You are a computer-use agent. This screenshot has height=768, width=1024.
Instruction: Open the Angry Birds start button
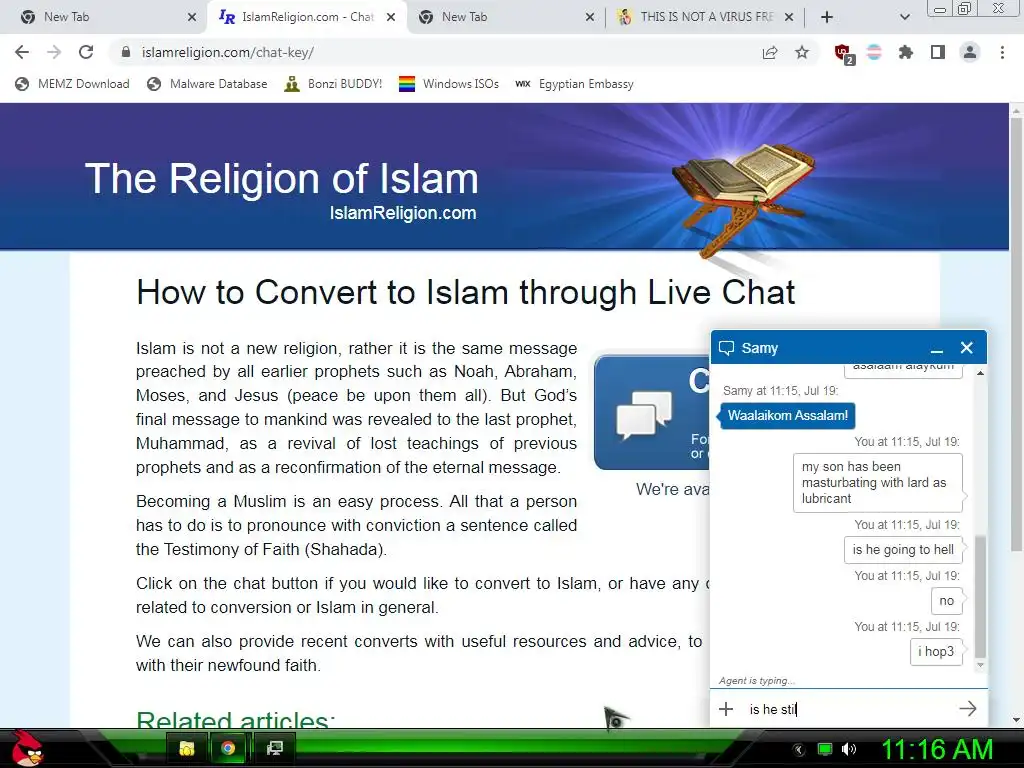coord(27,748)
